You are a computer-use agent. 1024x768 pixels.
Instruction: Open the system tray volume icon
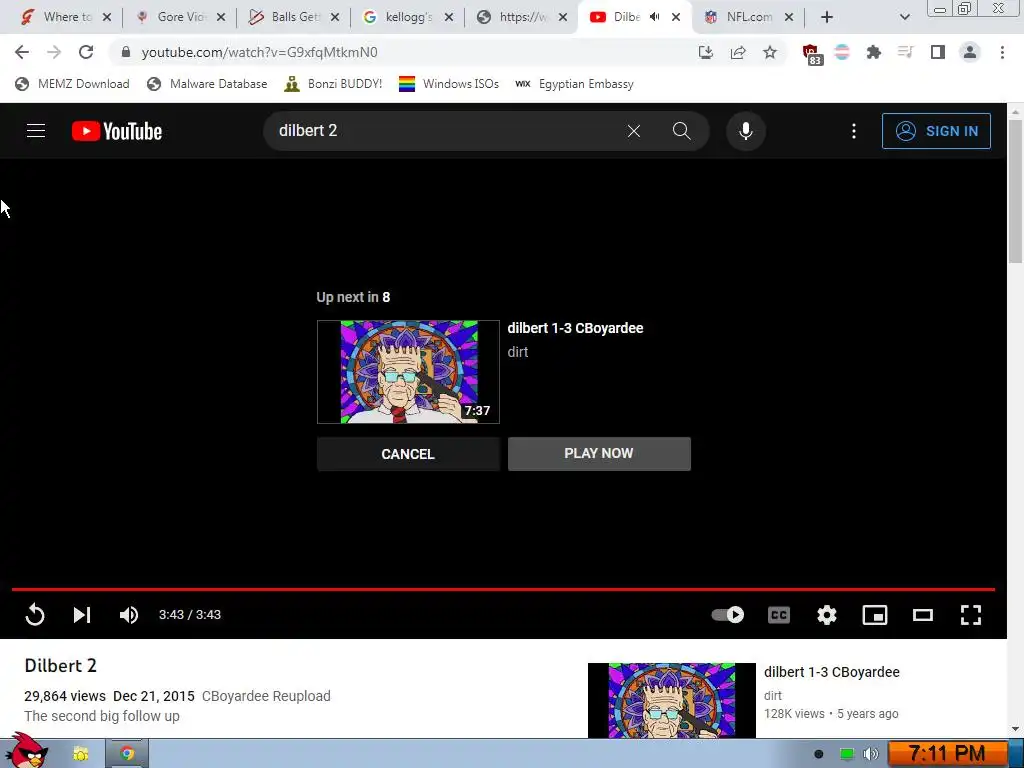click(871, 754)
